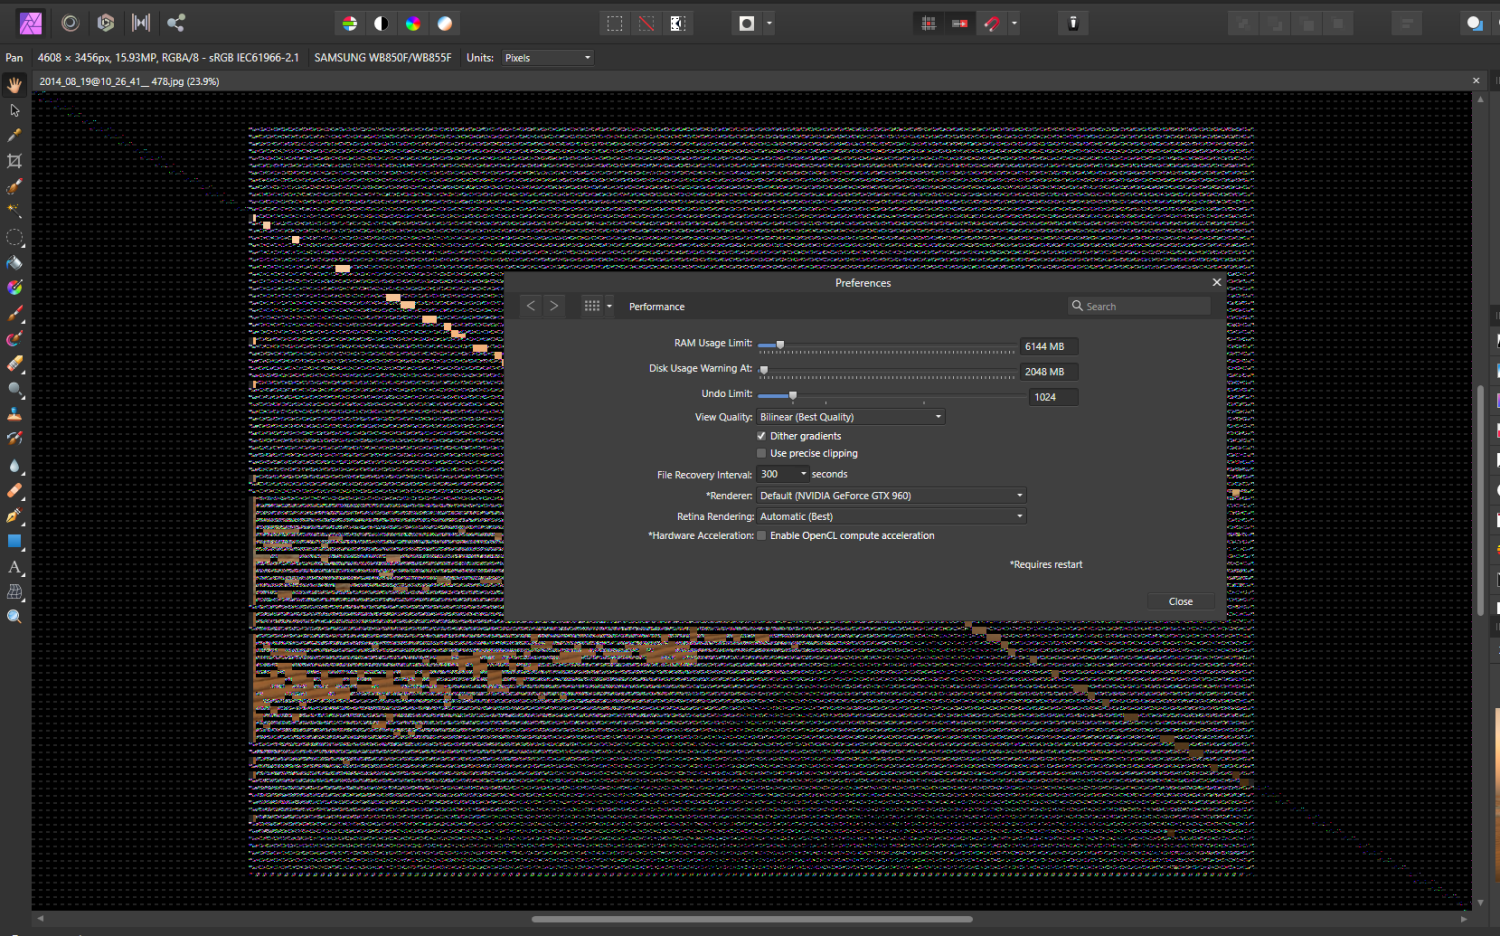Disable the Dither gradients checkbox
This screenshot has height=936, width=1500.
pyautogui.click(x=761, y=436)
